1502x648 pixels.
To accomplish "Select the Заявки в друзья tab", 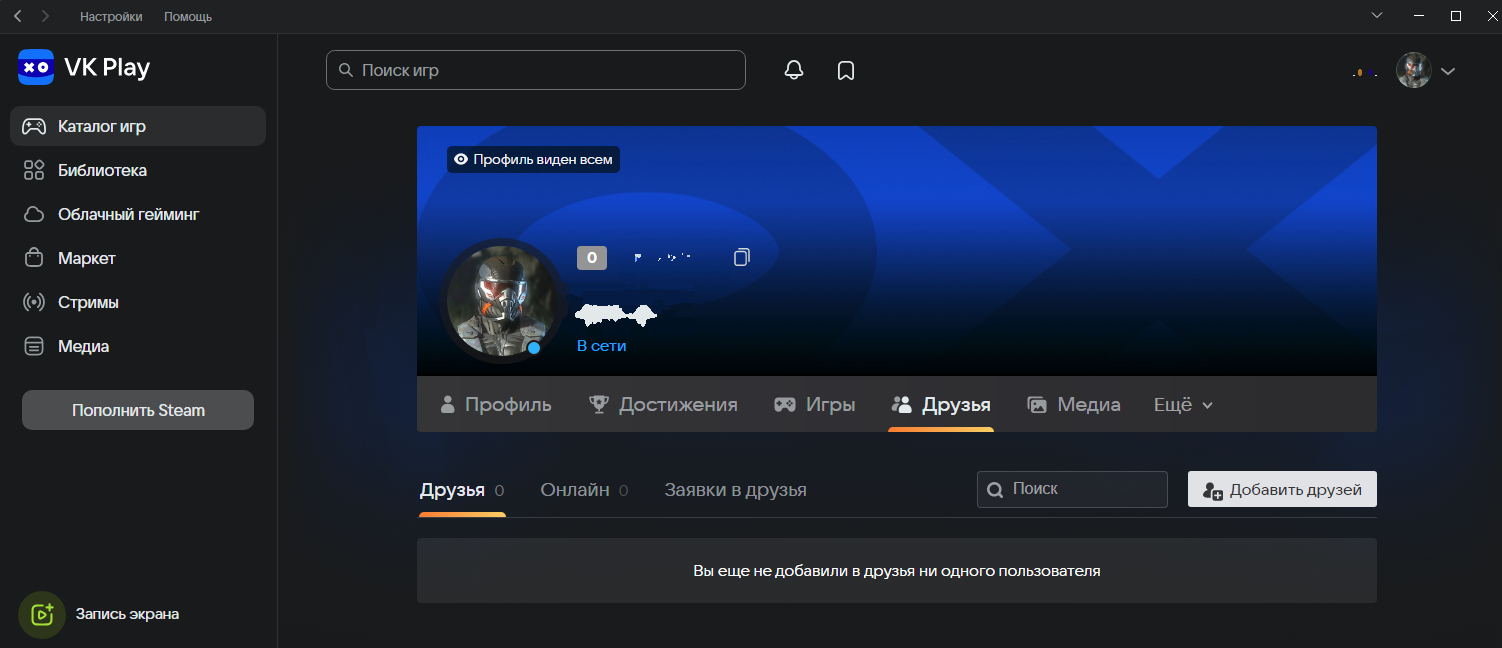I will 735,490.
